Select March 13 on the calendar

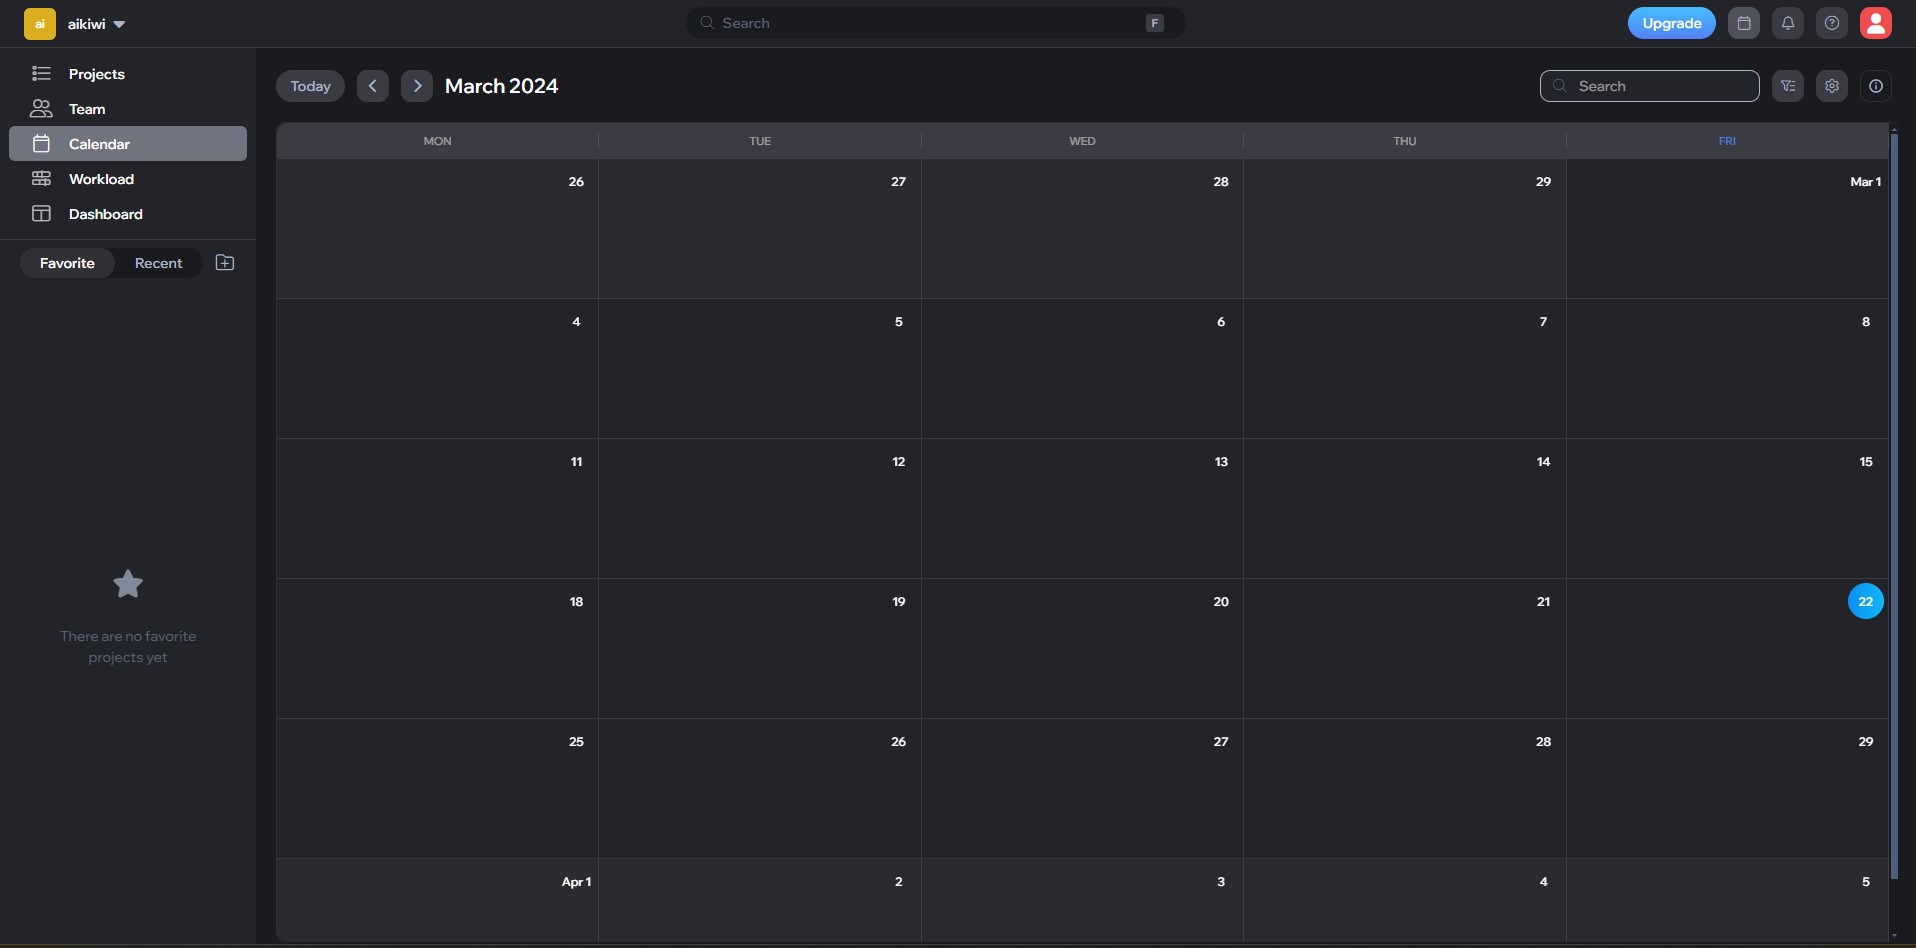coord(1082,509)
